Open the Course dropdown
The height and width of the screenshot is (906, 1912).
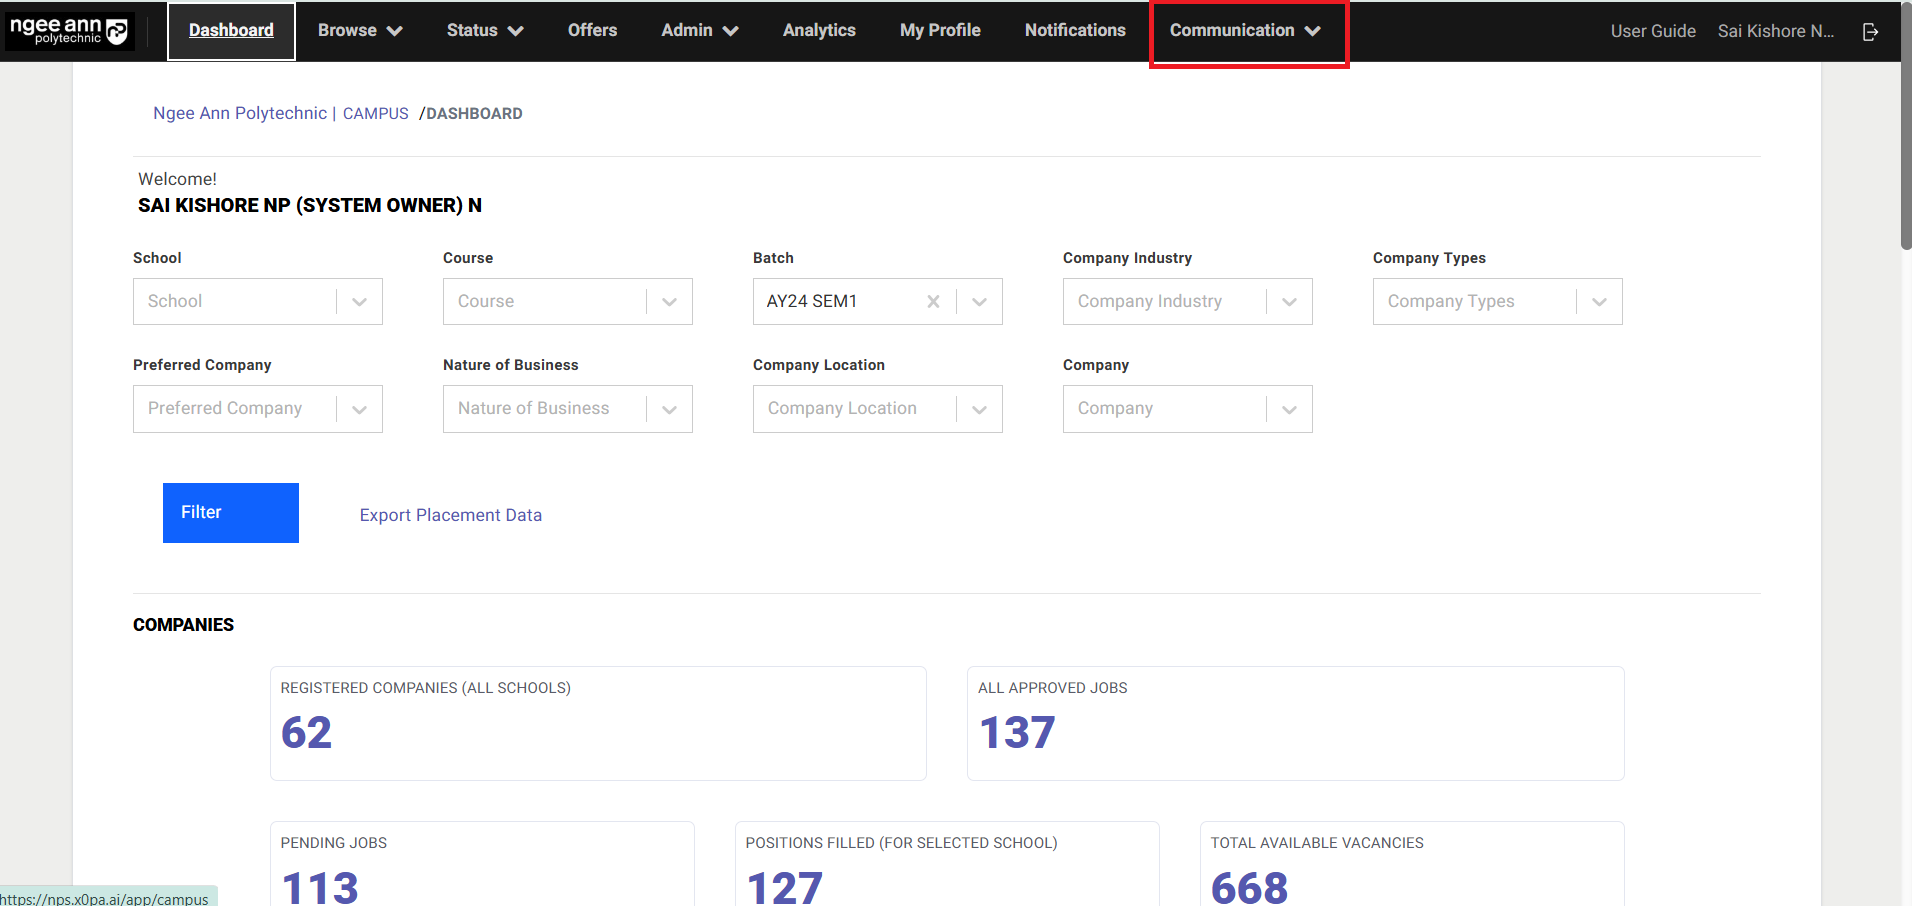point(669,302)
